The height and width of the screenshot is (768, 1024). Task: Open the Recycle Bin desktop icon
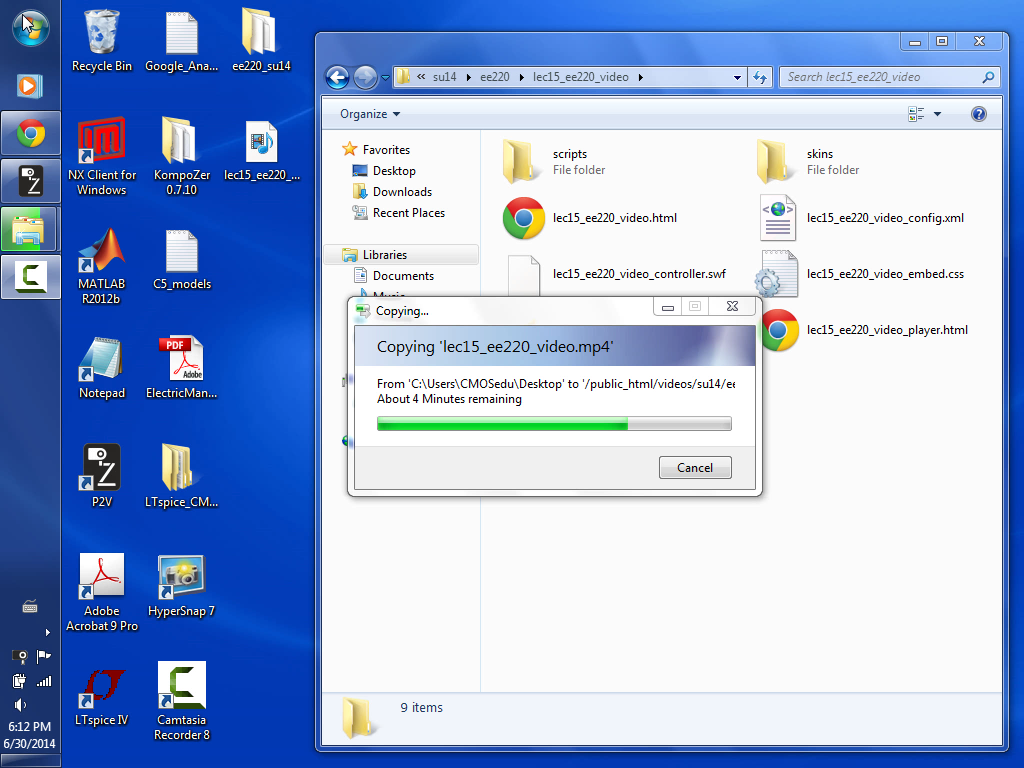pyautogui.click(x=101, y=41)
